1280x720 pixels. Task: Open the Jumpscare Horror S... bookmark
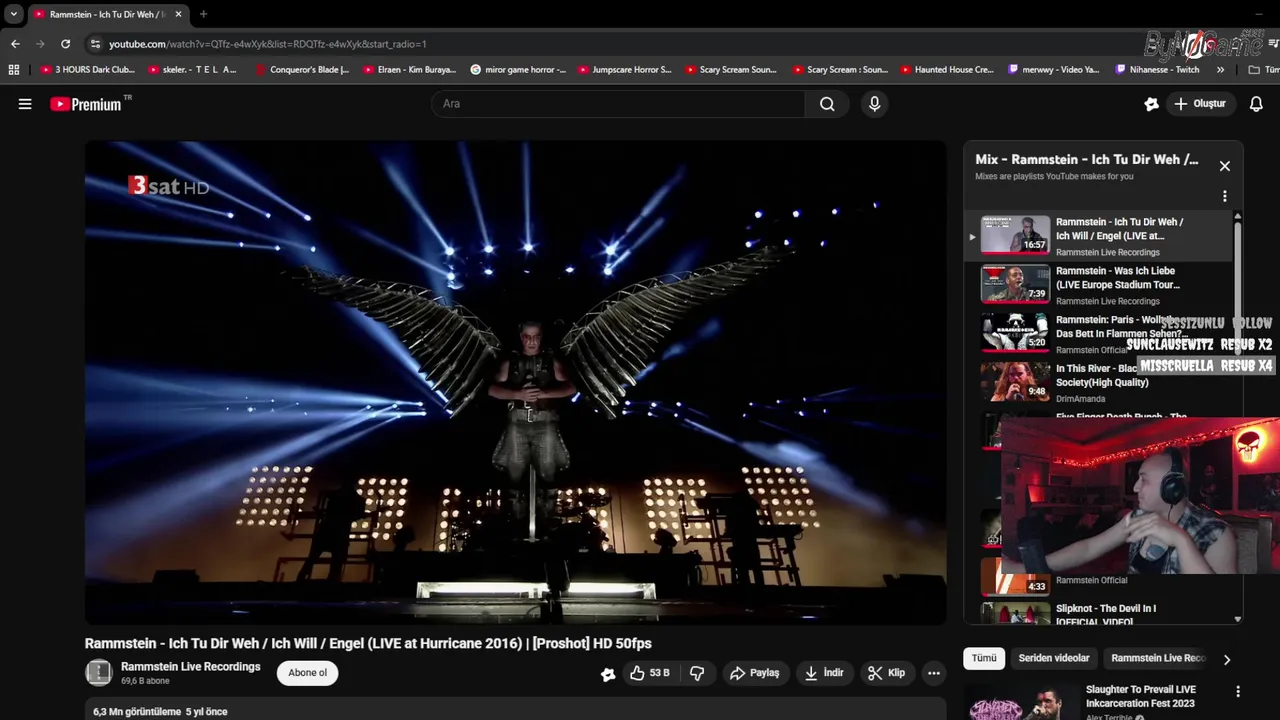click(624, 70)
